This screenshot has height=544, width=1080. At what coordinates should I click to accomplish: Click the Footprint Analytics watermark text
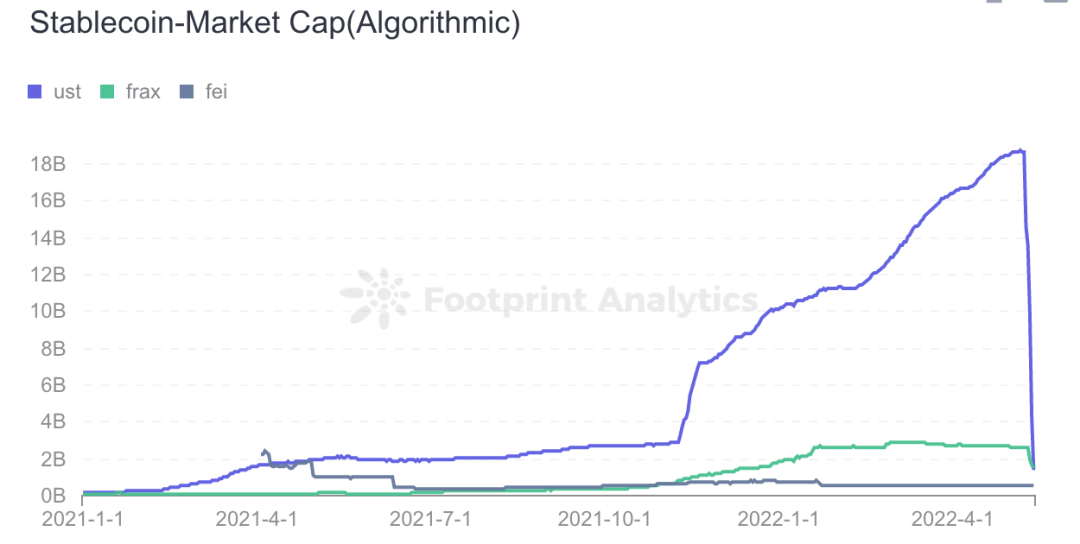(x=591, y=300)
